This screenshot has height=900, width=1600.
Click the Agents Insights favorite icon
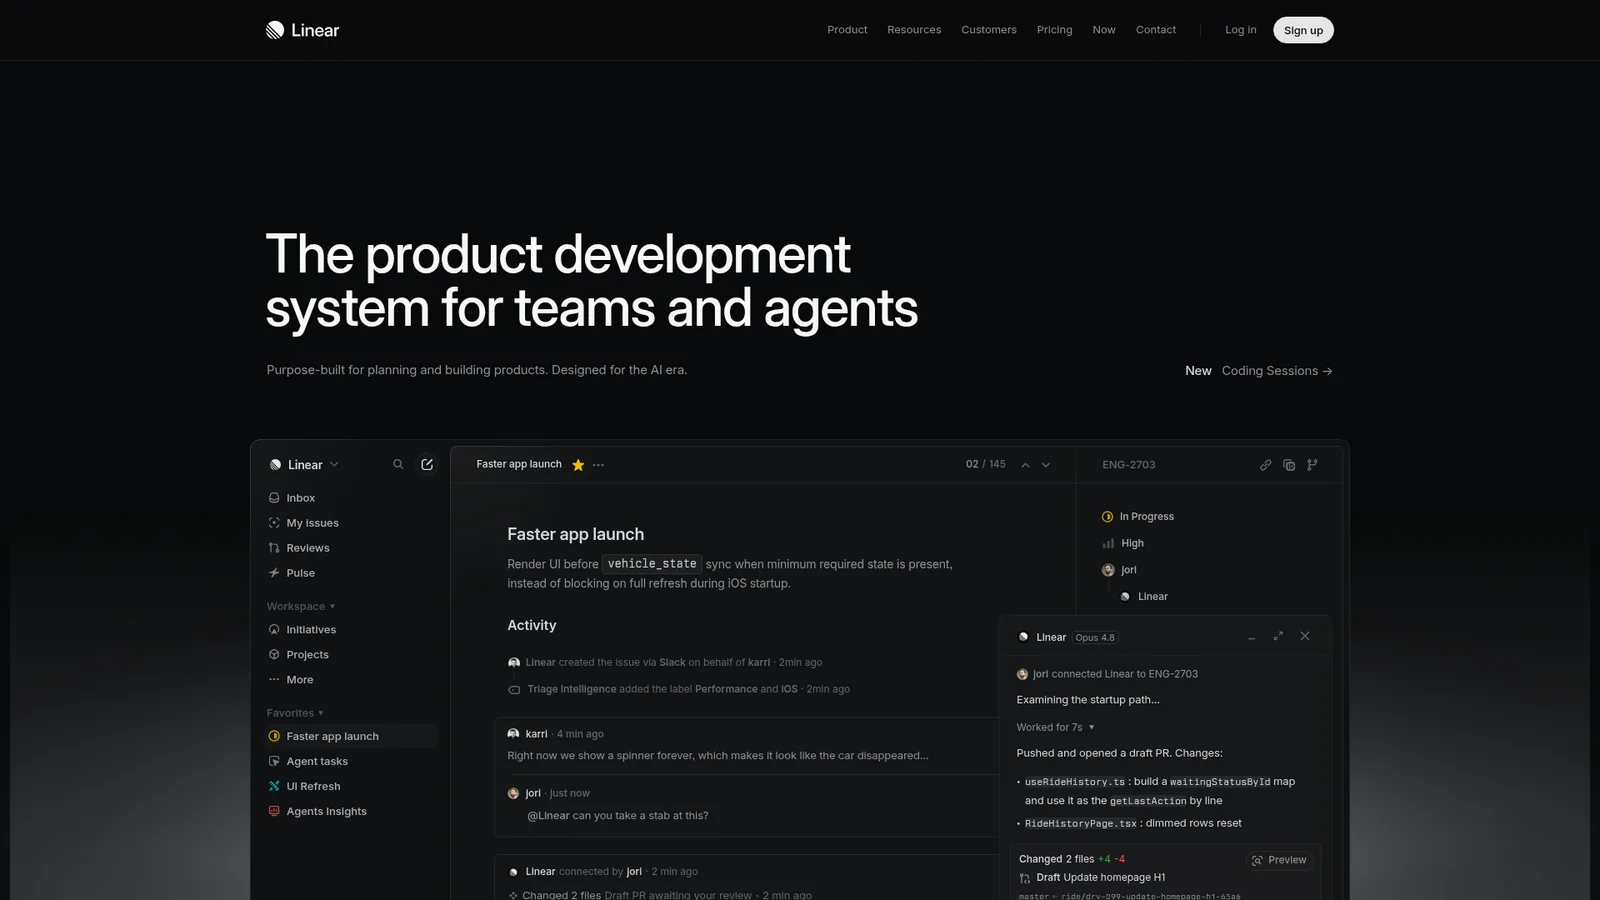(274, 812)
